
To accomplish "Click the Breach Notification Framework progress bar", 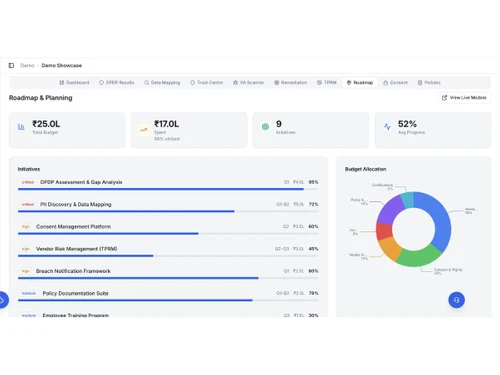I will (168, 278).
